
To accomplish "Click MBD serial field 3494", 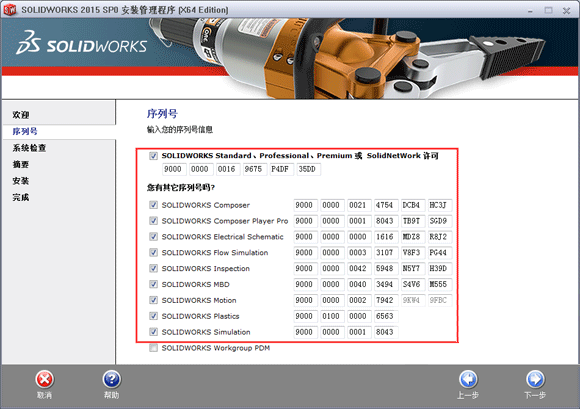I will pyautogui.click(x=386, y=285).
